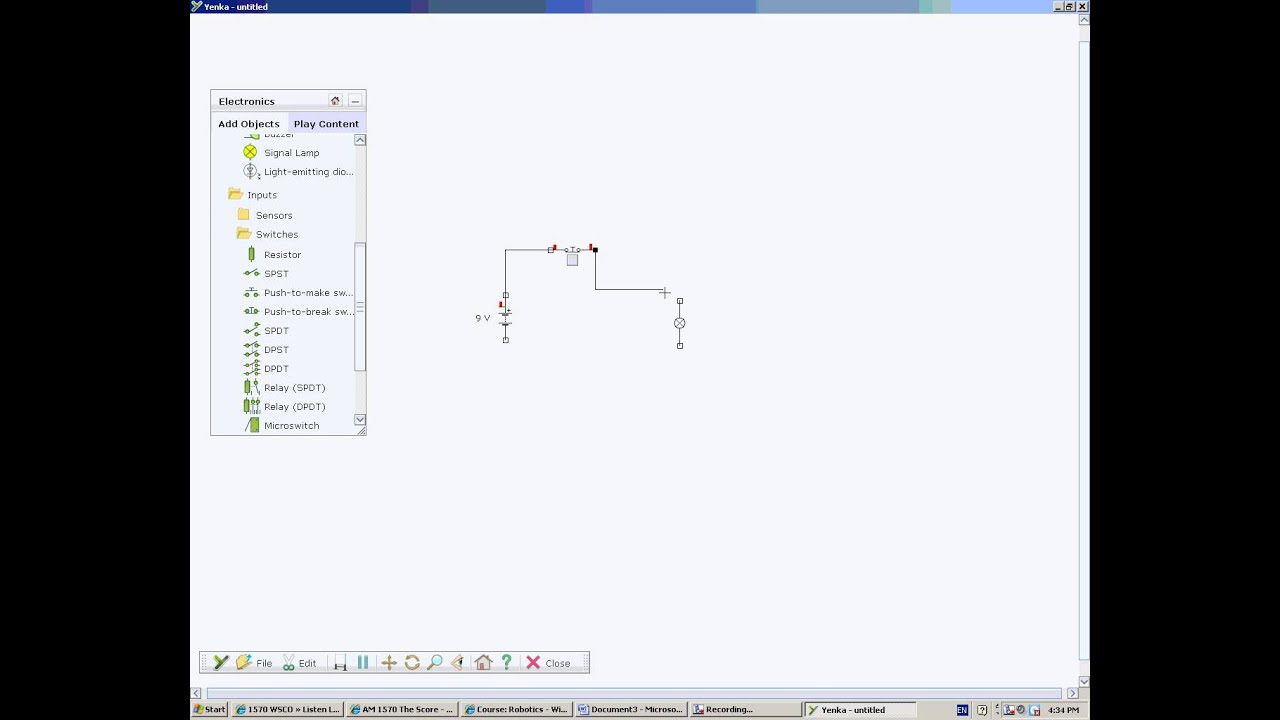Click the lamp's top terminal
1280x720 pixels.
tap(680, 301)
